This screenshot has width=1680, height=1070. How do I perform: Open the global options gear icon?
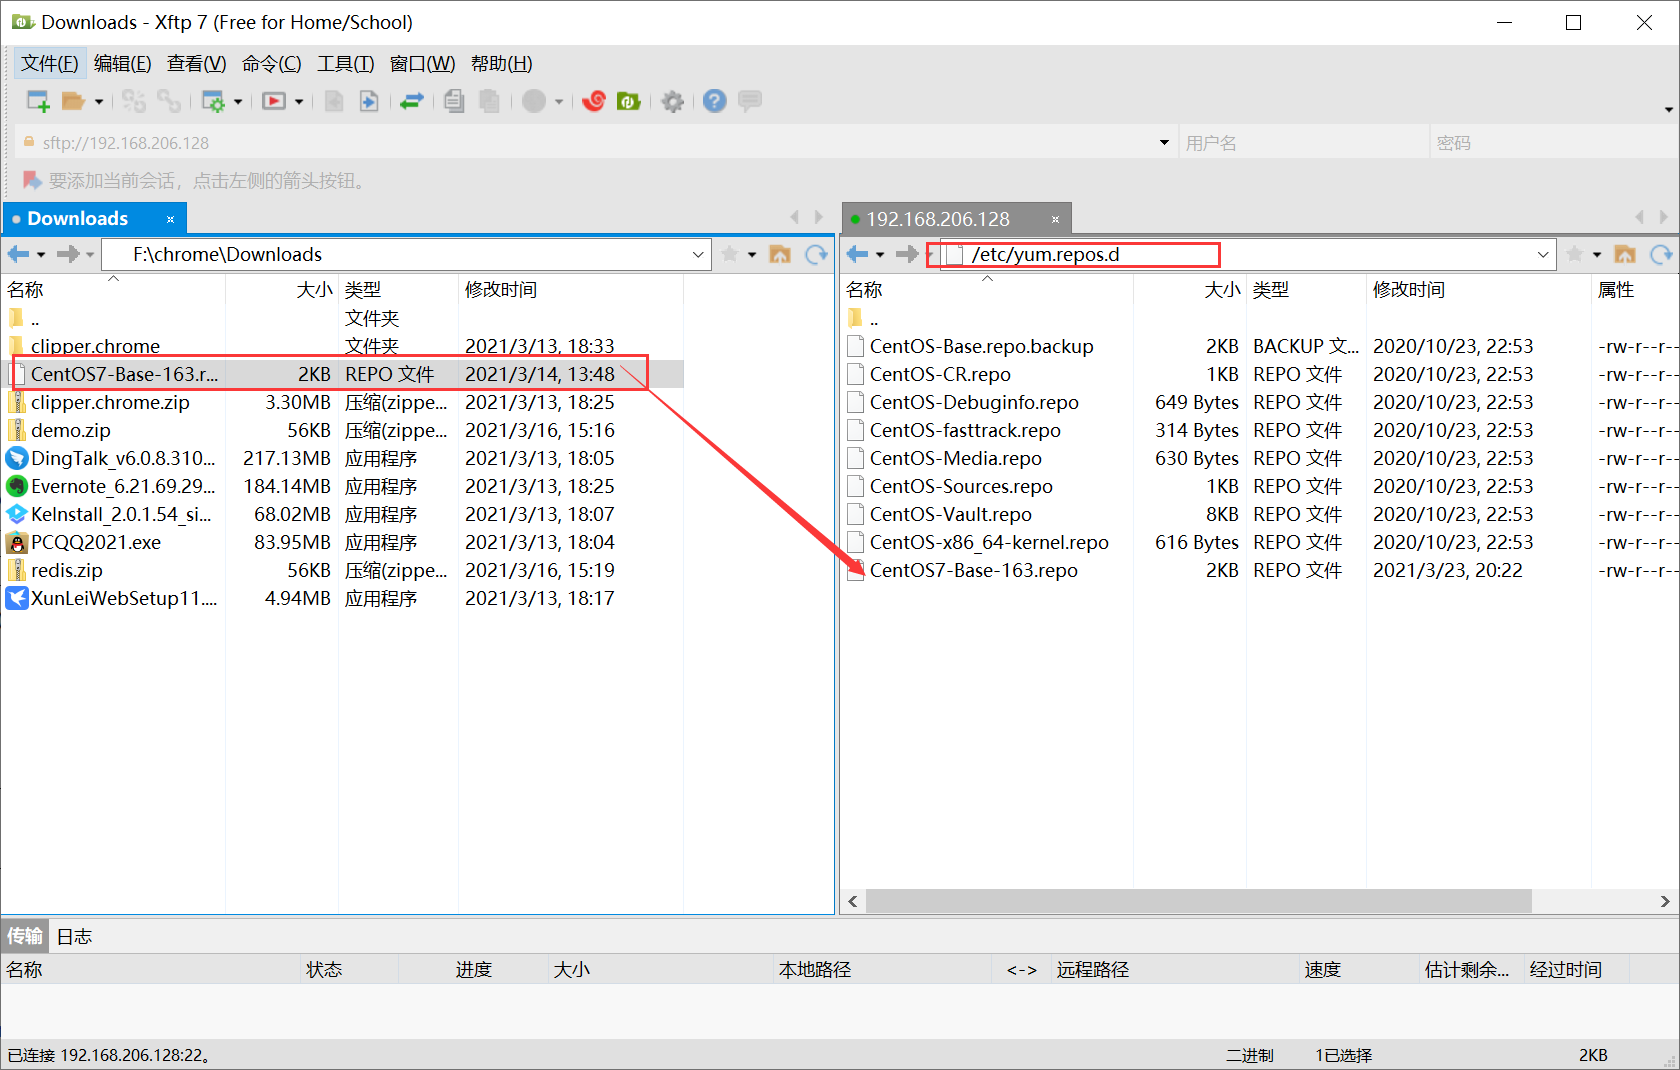[x=672, y=101]
